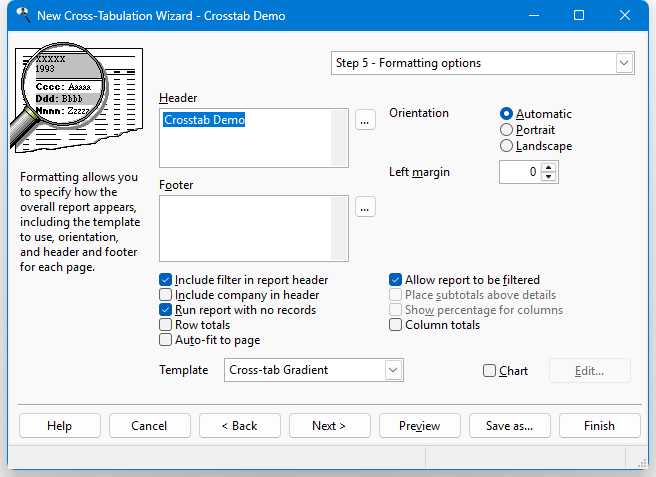Viewport: 656px width, 477px height.
Task: Open the Header editor ellipsis button
Action: click(x=365, y=120)
